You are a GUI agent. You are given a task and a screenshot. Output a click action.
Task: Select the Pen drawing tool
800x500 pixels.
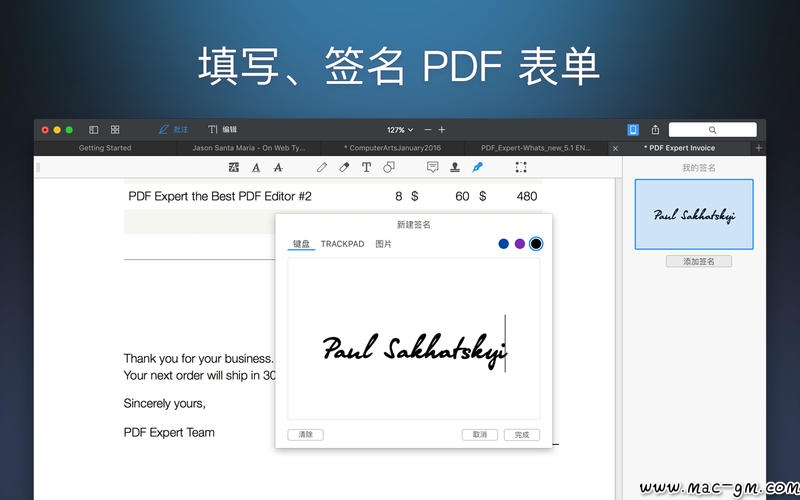coord(321,167)
